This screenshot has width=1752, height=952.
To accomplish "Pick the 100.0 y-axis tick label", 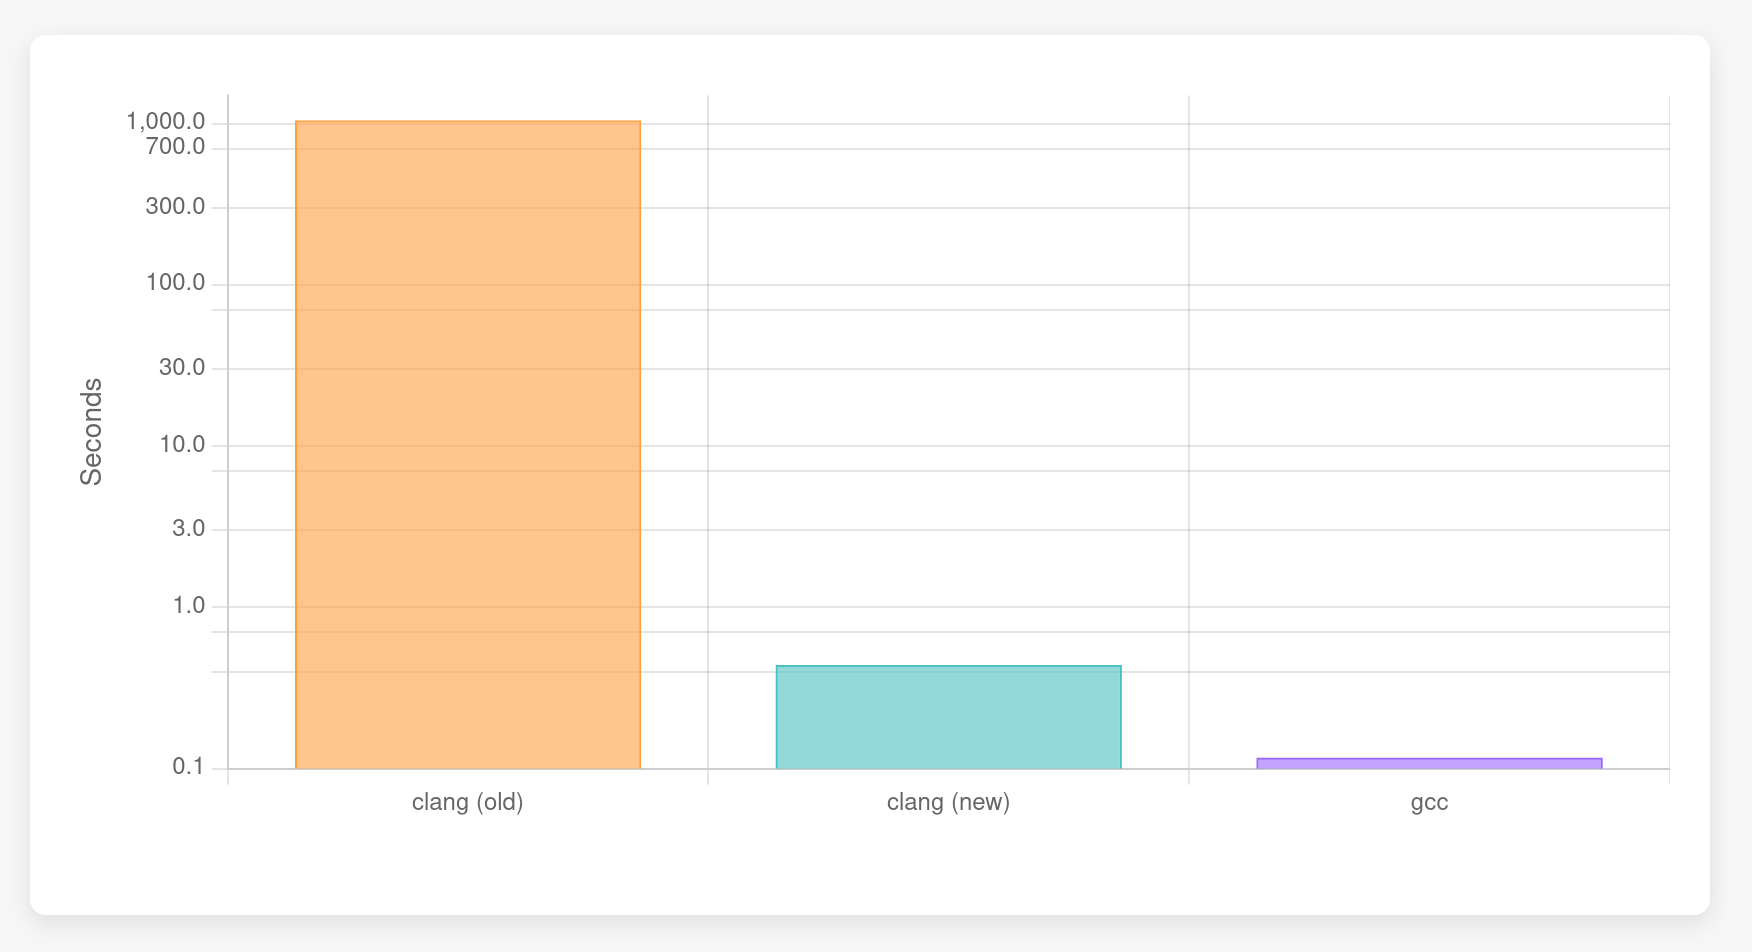I will [x=175, y=283].
